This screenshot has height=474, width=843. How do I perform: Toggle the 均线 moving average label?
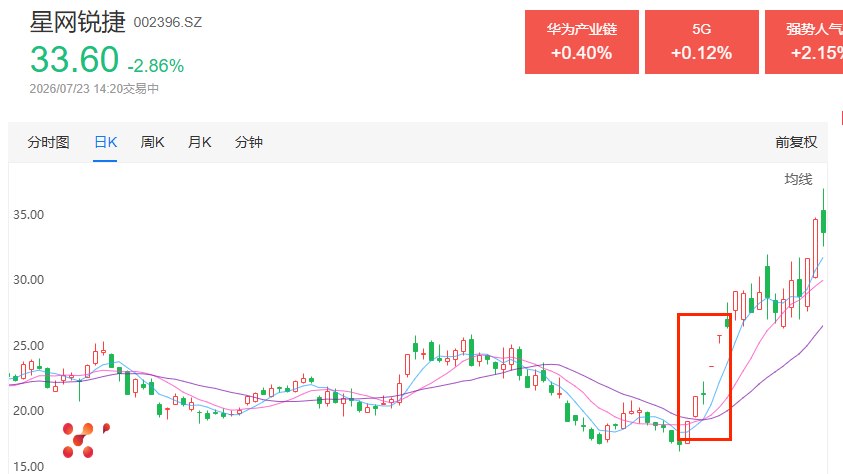pos(798,179)
